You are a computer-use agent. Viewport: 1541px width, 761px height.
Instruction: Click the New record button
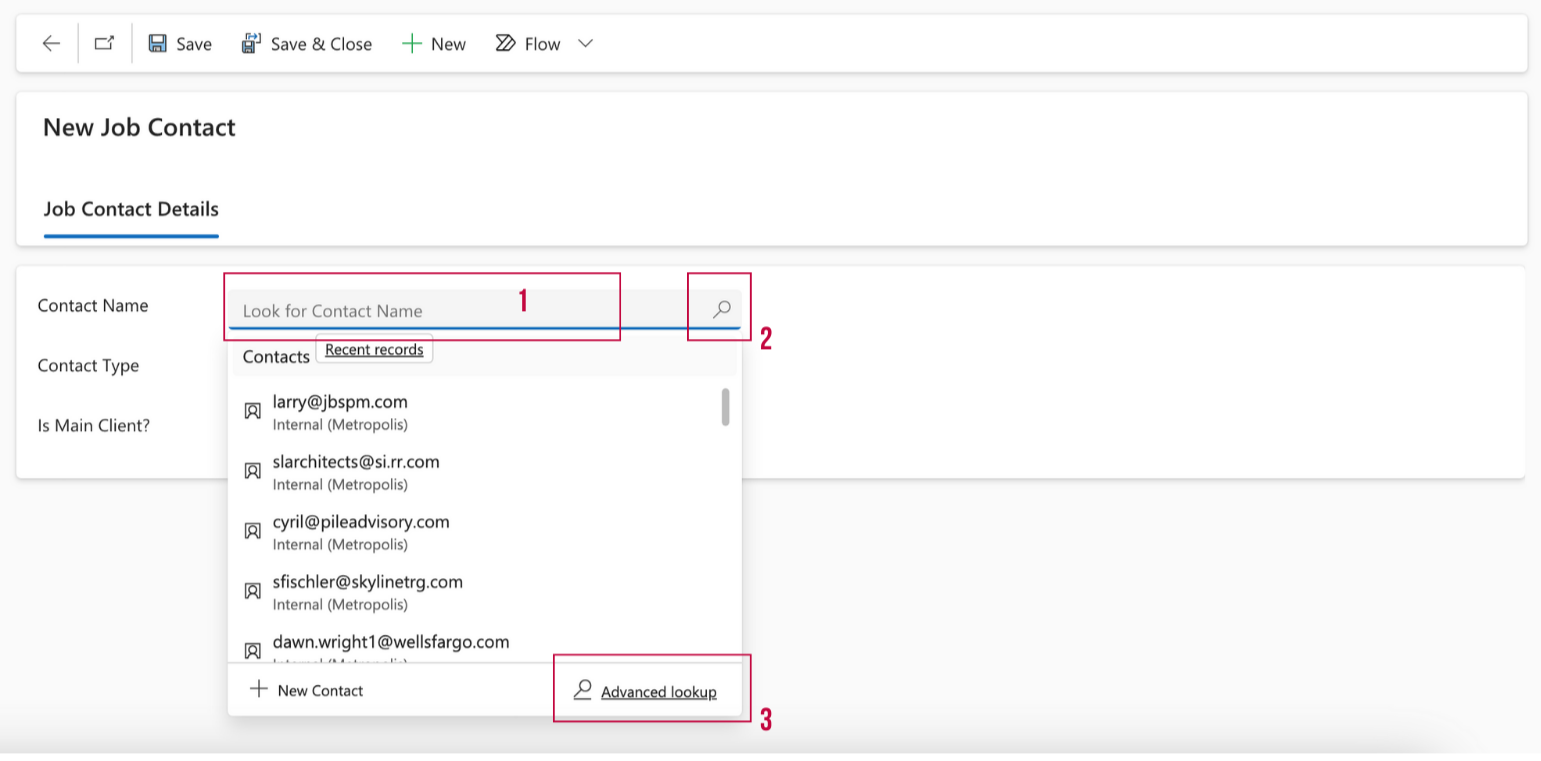point(434,44)
